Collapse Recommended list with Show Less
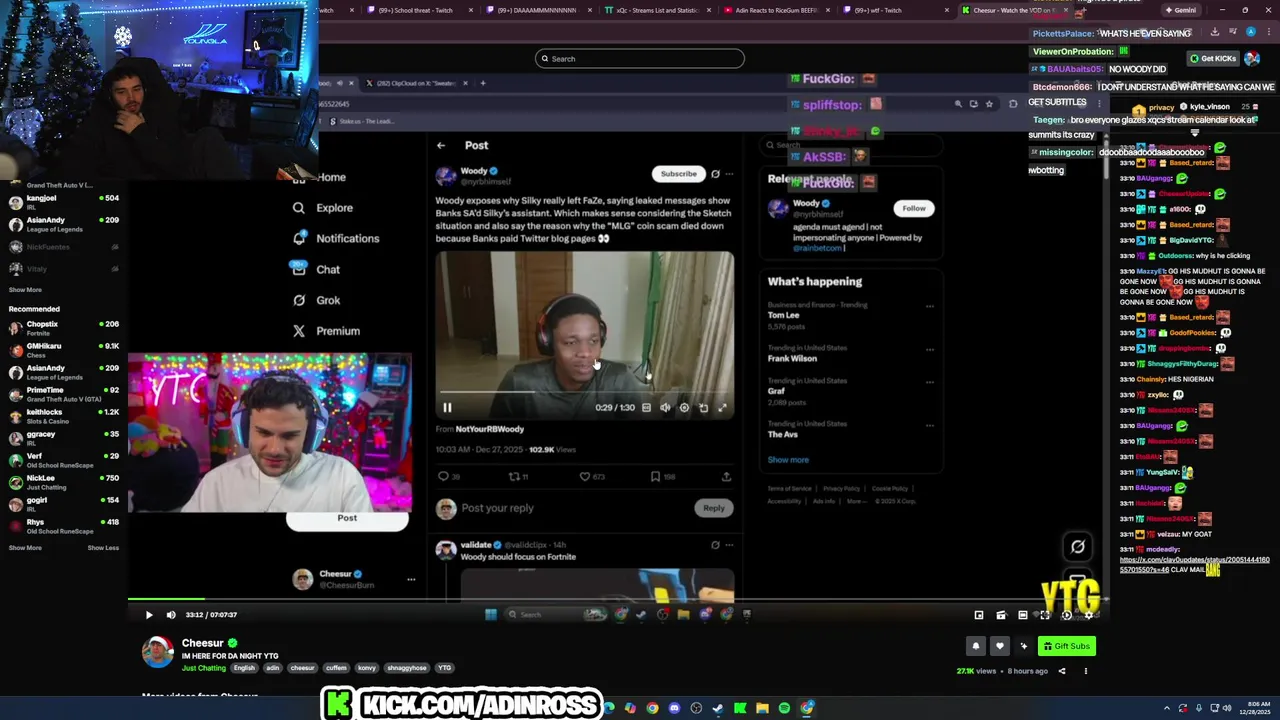 pos(103,548)
